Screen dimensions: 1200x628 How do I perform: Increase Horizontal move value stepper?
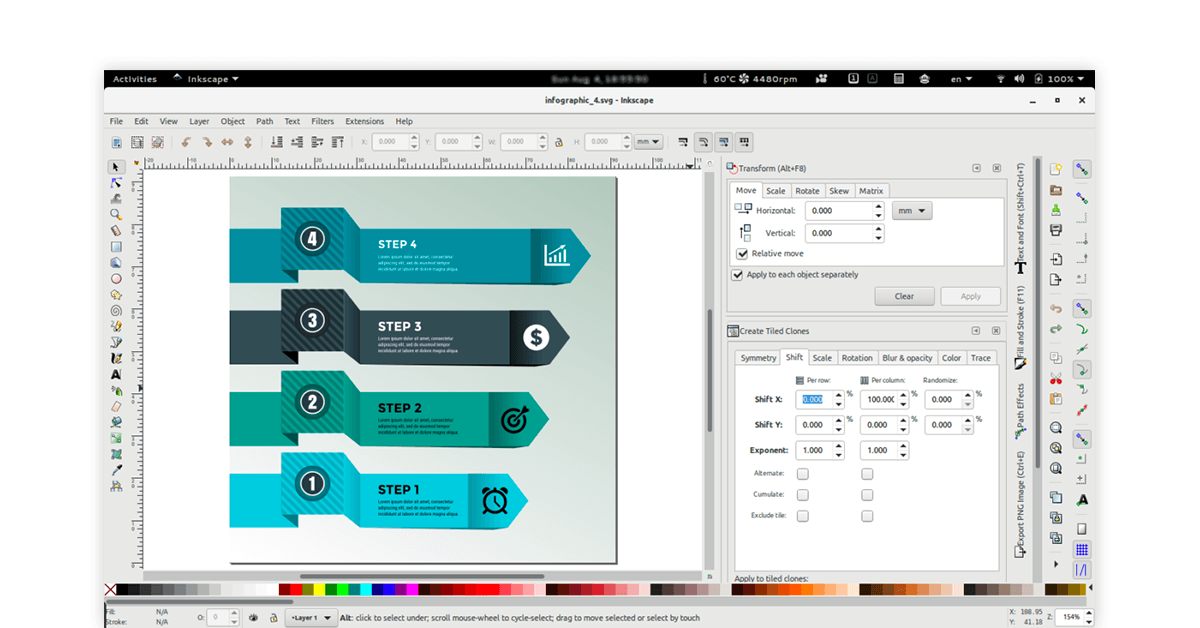click(879, 207)
